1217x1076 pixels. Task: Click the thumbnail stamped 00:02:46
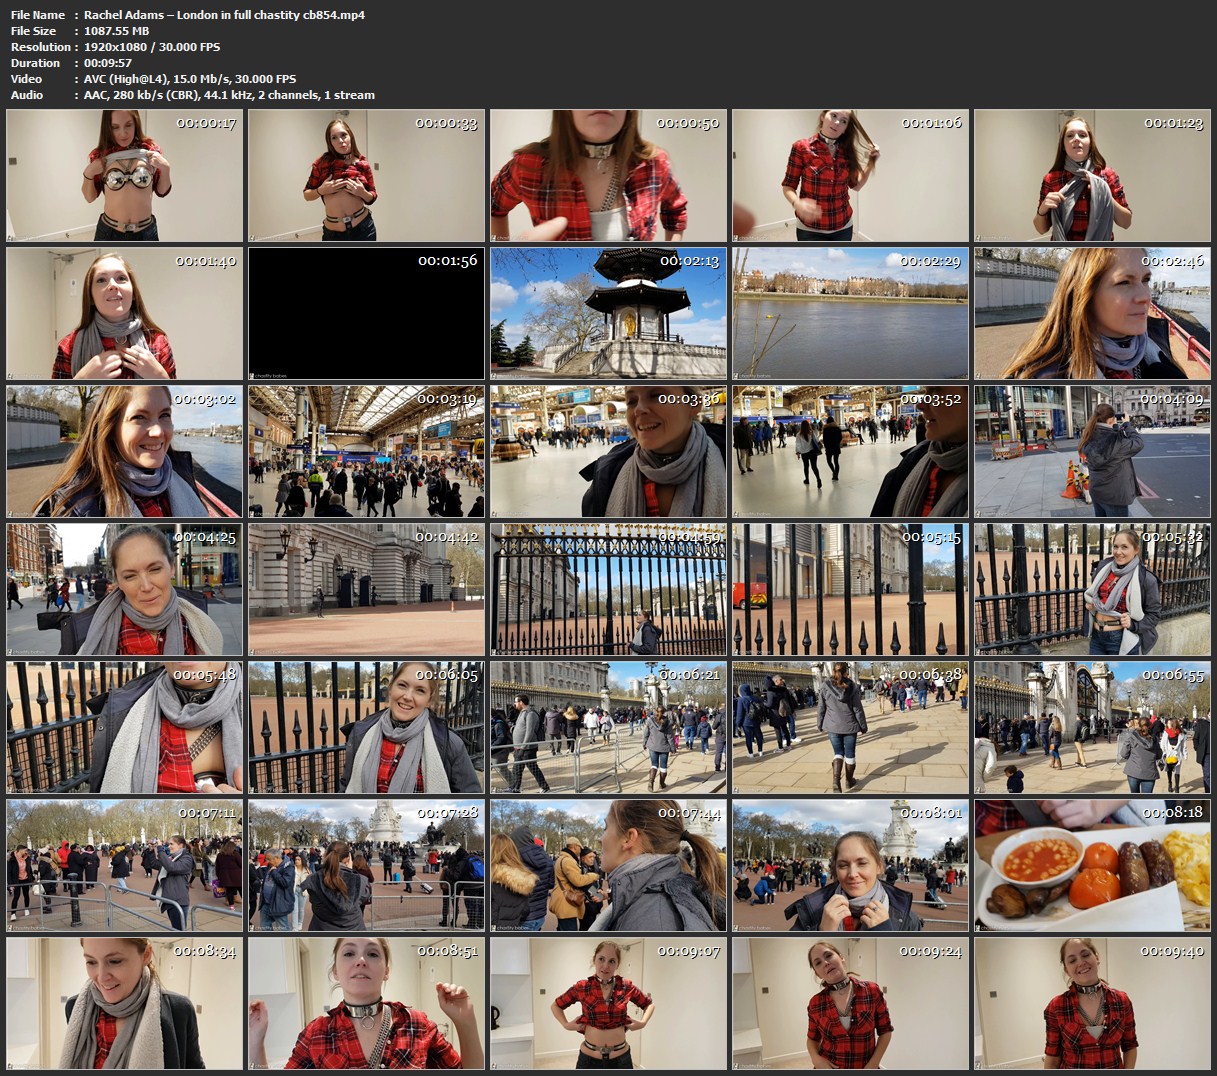coord(1093,314)
